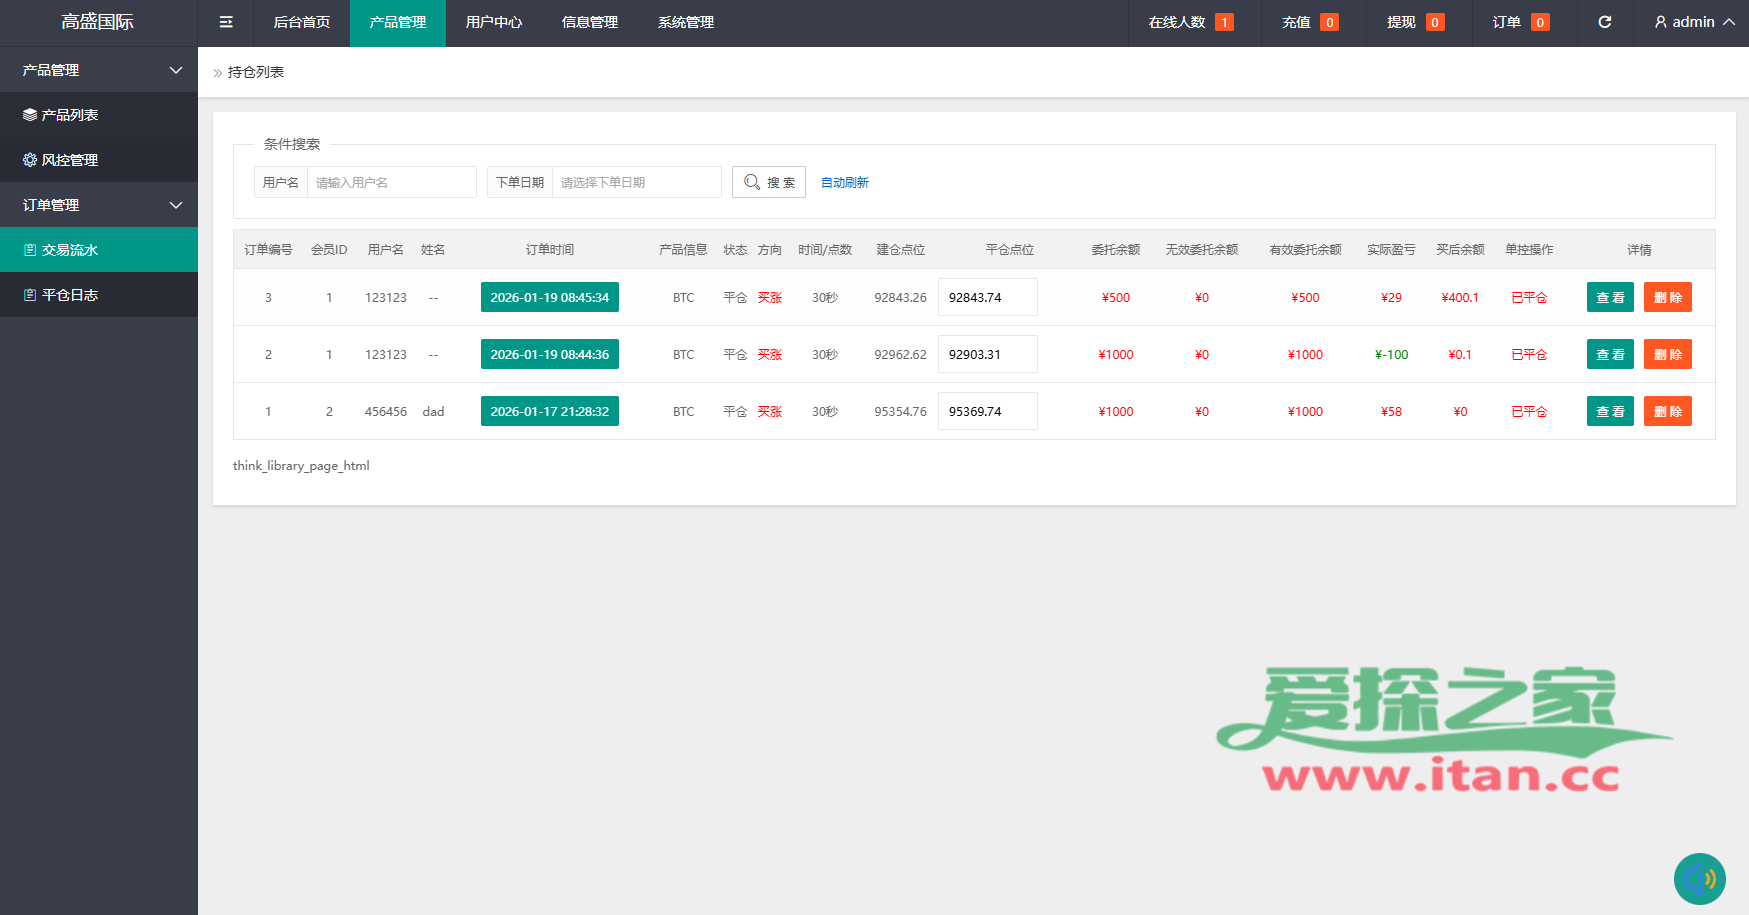Screen dimensions: 1749x915
Task: Open the admin user dropdown
Action: 1694,22
